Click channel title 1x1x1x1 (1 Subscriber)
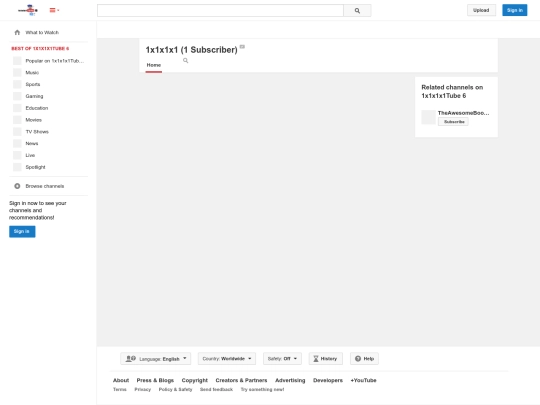This screenshot has width=540, height=405. pyautogui.click(x=191, y=50)
